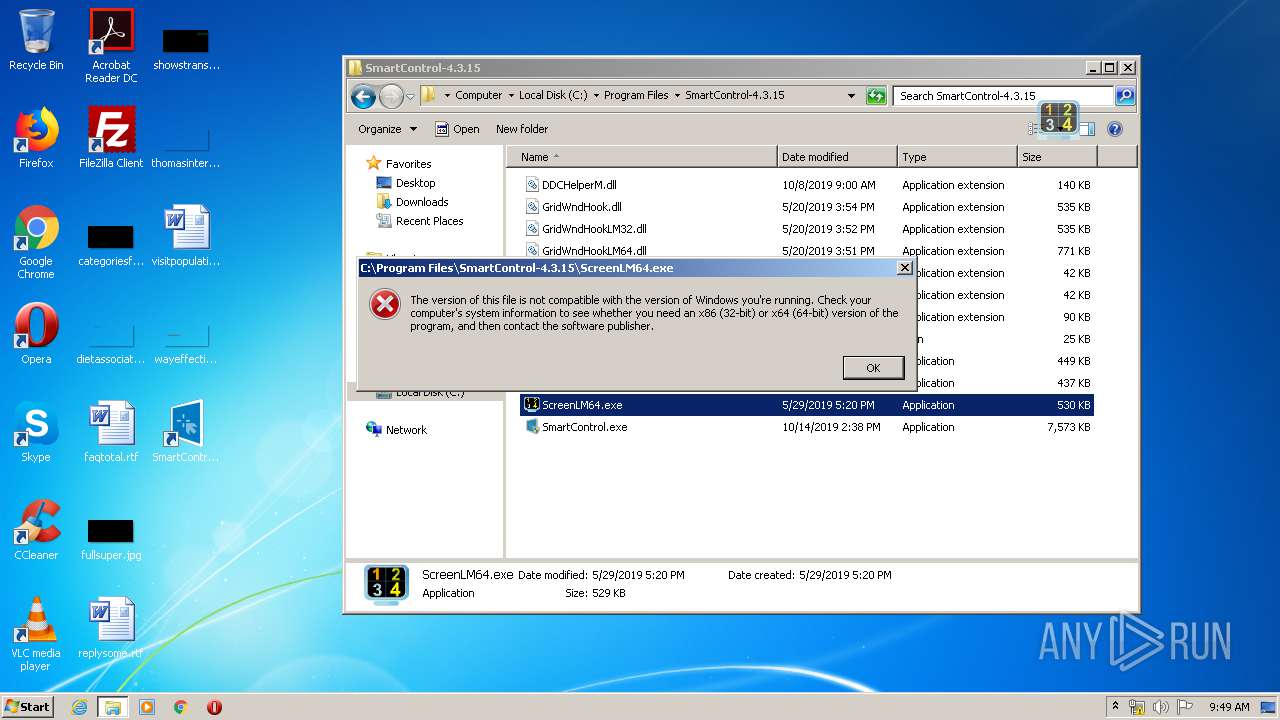This screenshot has height=720, width=1280.
Task: Select Local Disk (C:) in address breadcrumb
Action: pyautogui.click(x=553, y=96)
